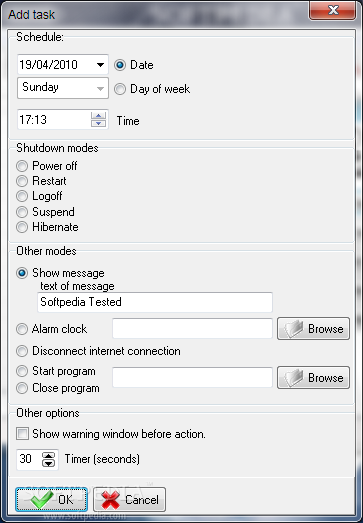Image resolution: width=363 pixels, height=523 pixels.
Task: Click the Alarm clock file path field
Action: 193,329
